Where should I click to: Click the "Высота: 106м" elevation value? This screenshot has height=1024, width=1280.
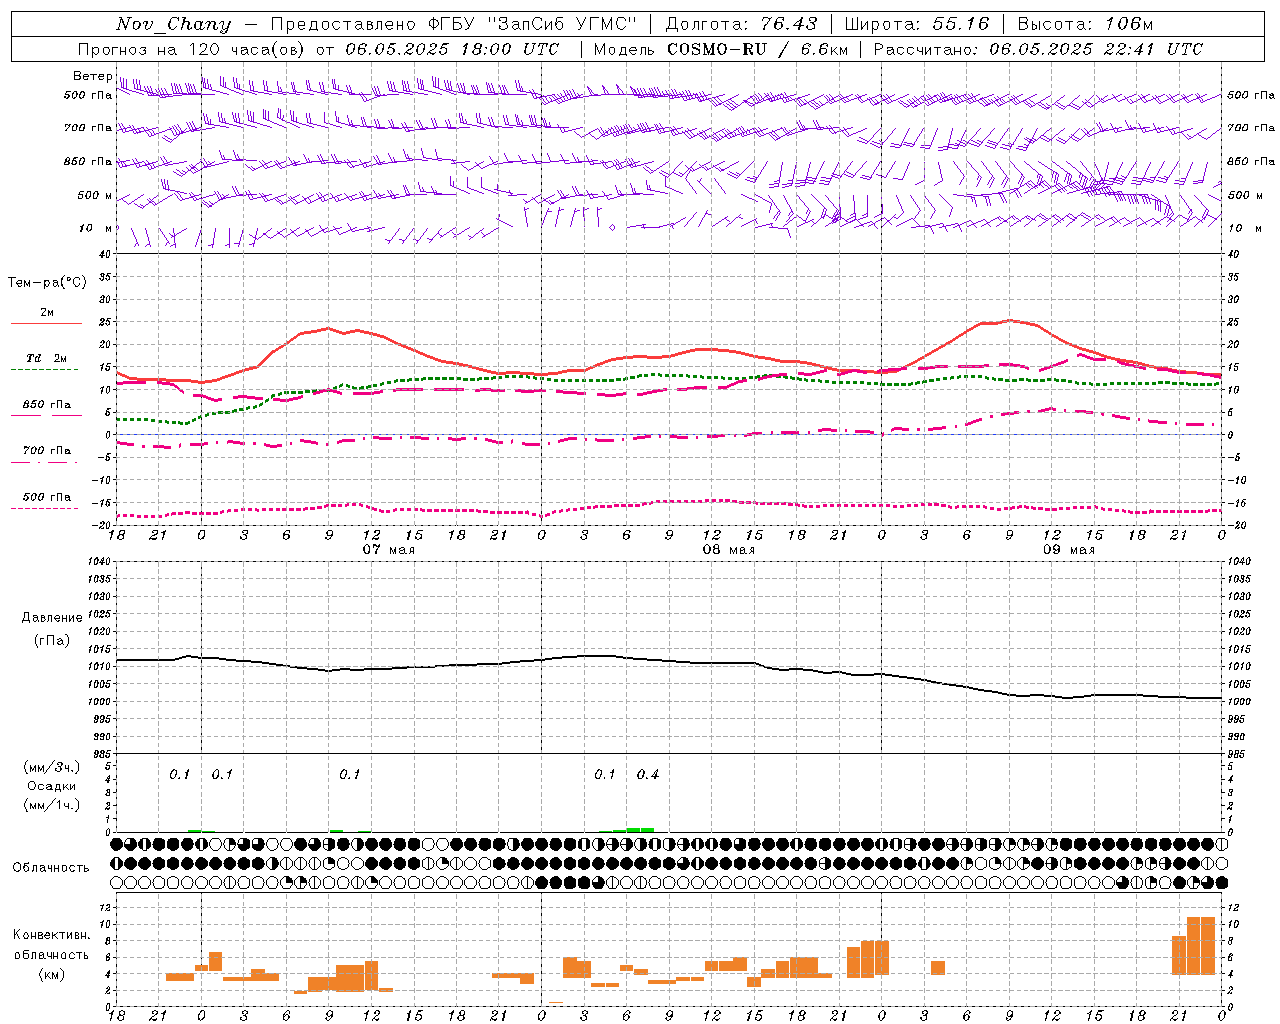(x=1085, y=24)
